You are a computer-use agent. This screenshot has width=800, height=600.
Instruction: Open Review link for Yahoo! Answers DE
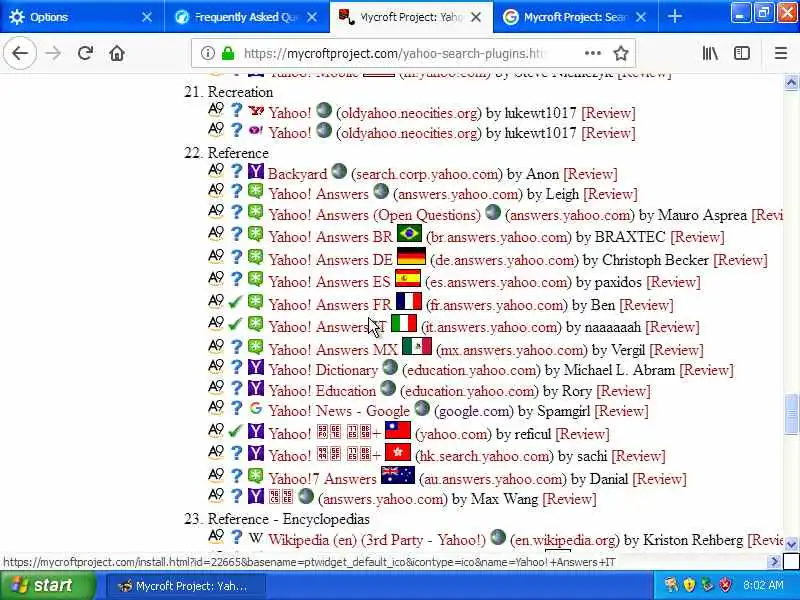pyautogui.click(x=740, y=260)
